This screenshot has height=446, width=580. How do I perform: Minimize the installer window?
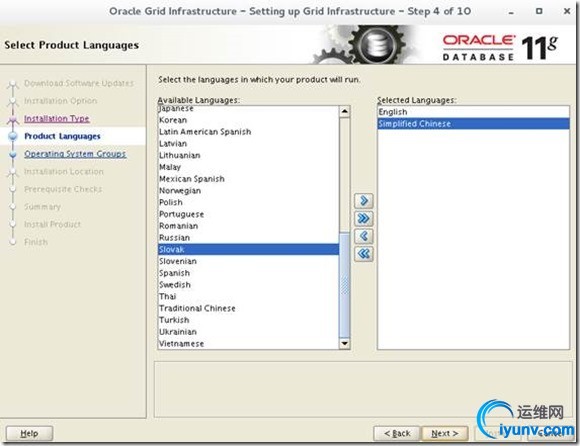(x=511, y=12)
